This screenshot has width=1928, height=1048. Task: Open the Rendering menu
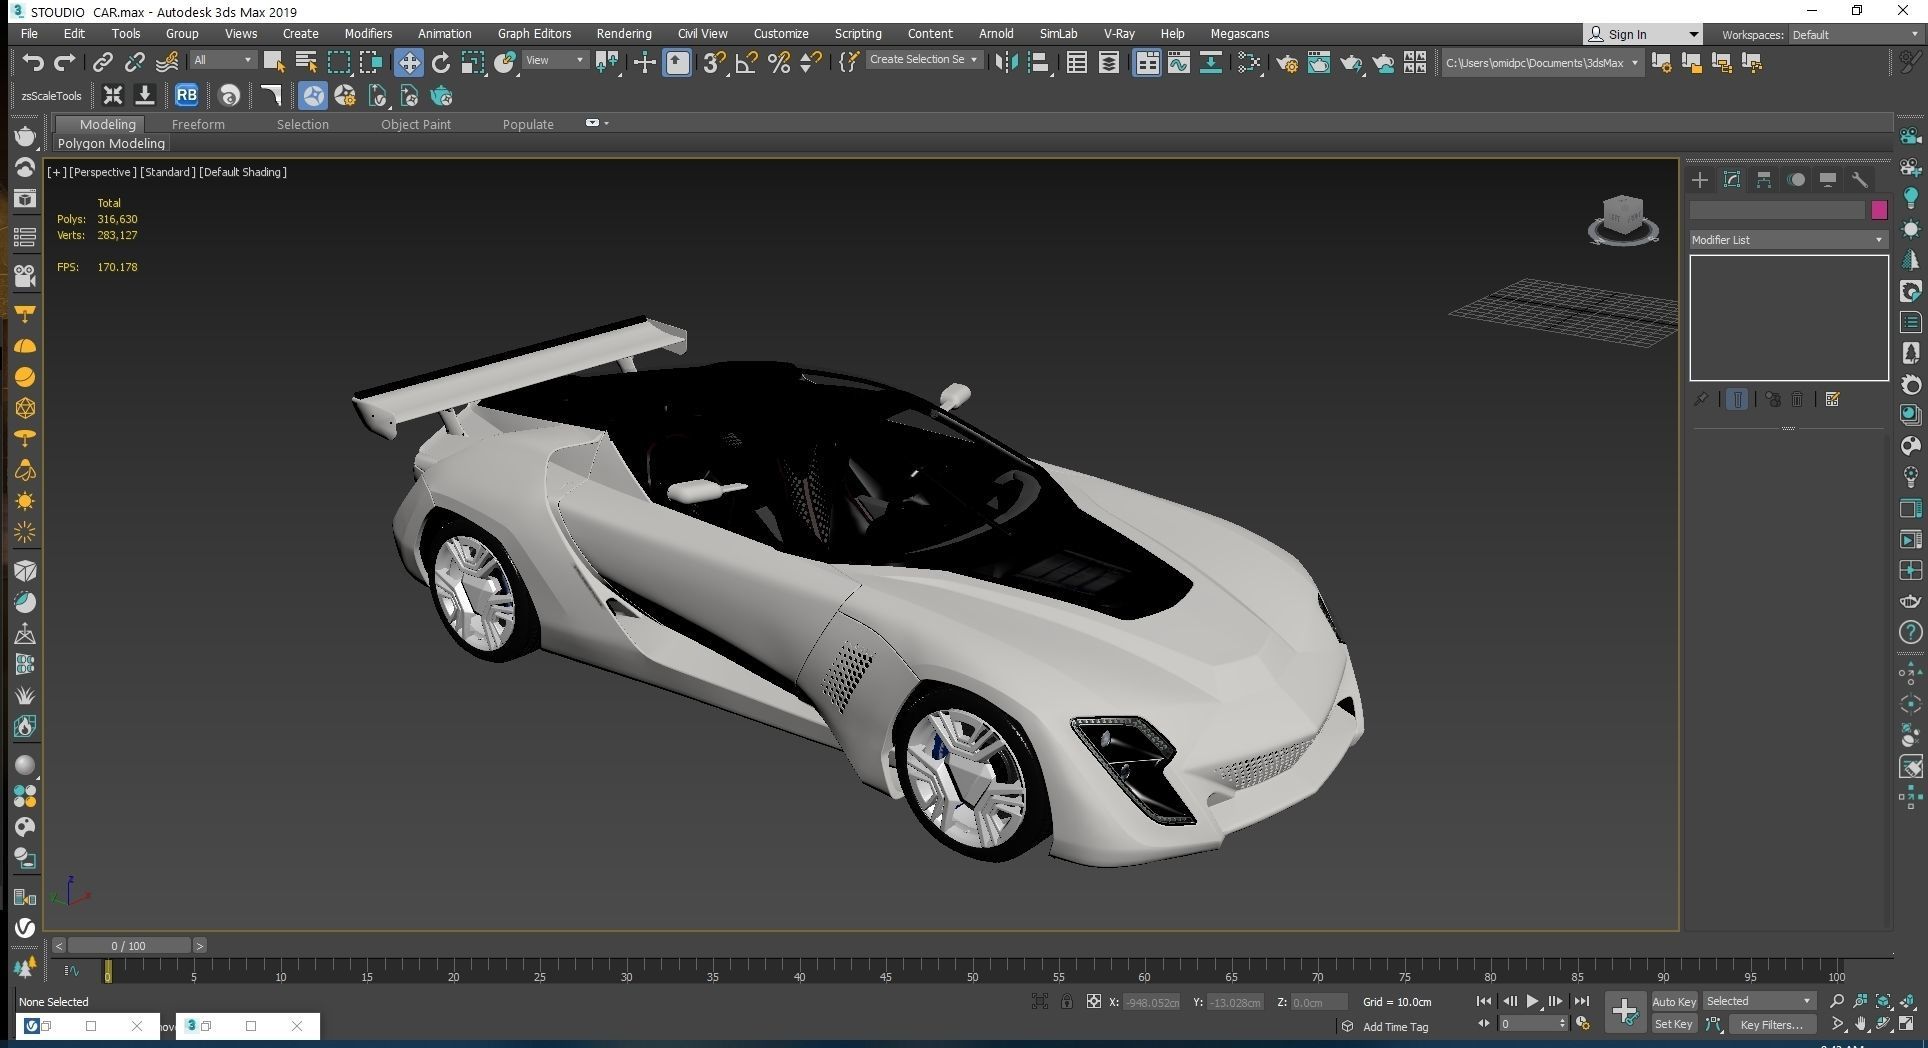[x=624, y=34]
